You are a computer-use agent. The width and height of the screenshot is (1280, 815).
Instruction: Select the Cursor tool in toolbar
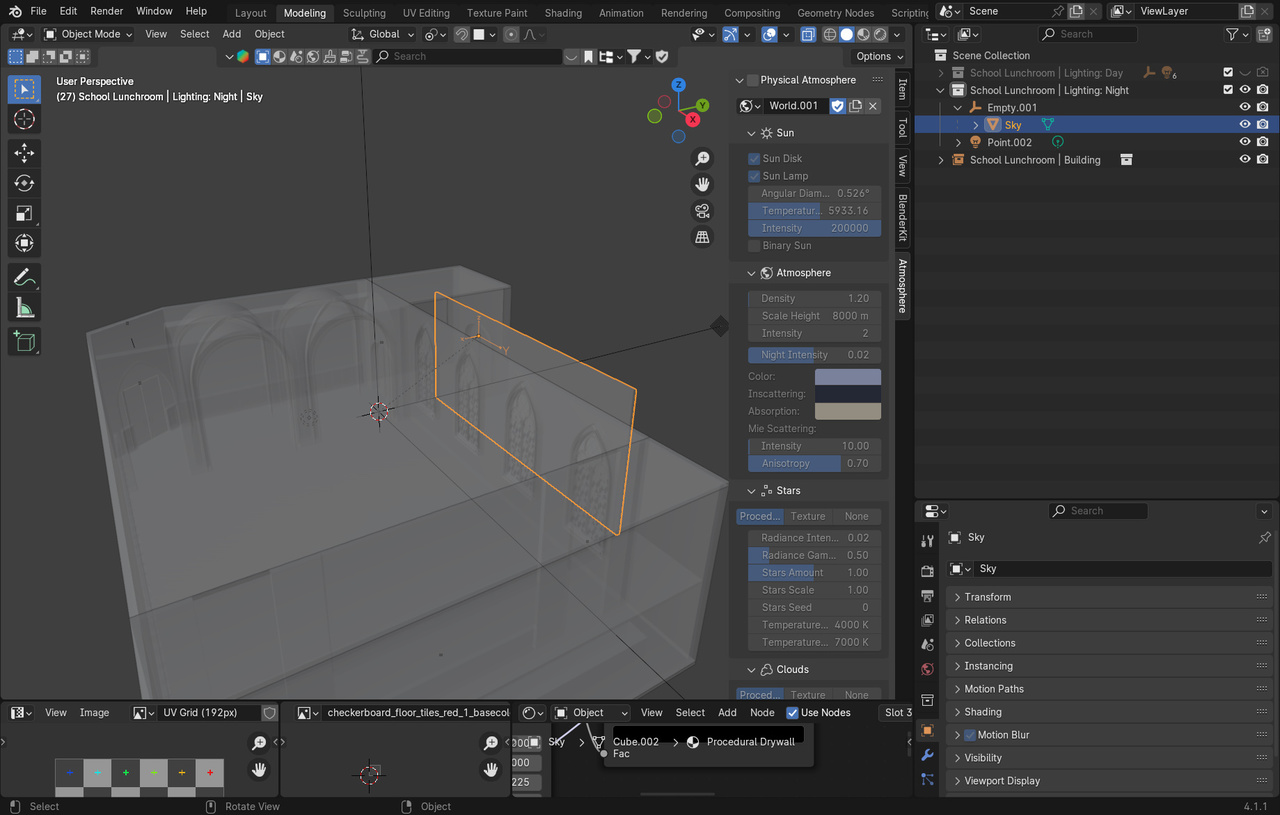25,120
